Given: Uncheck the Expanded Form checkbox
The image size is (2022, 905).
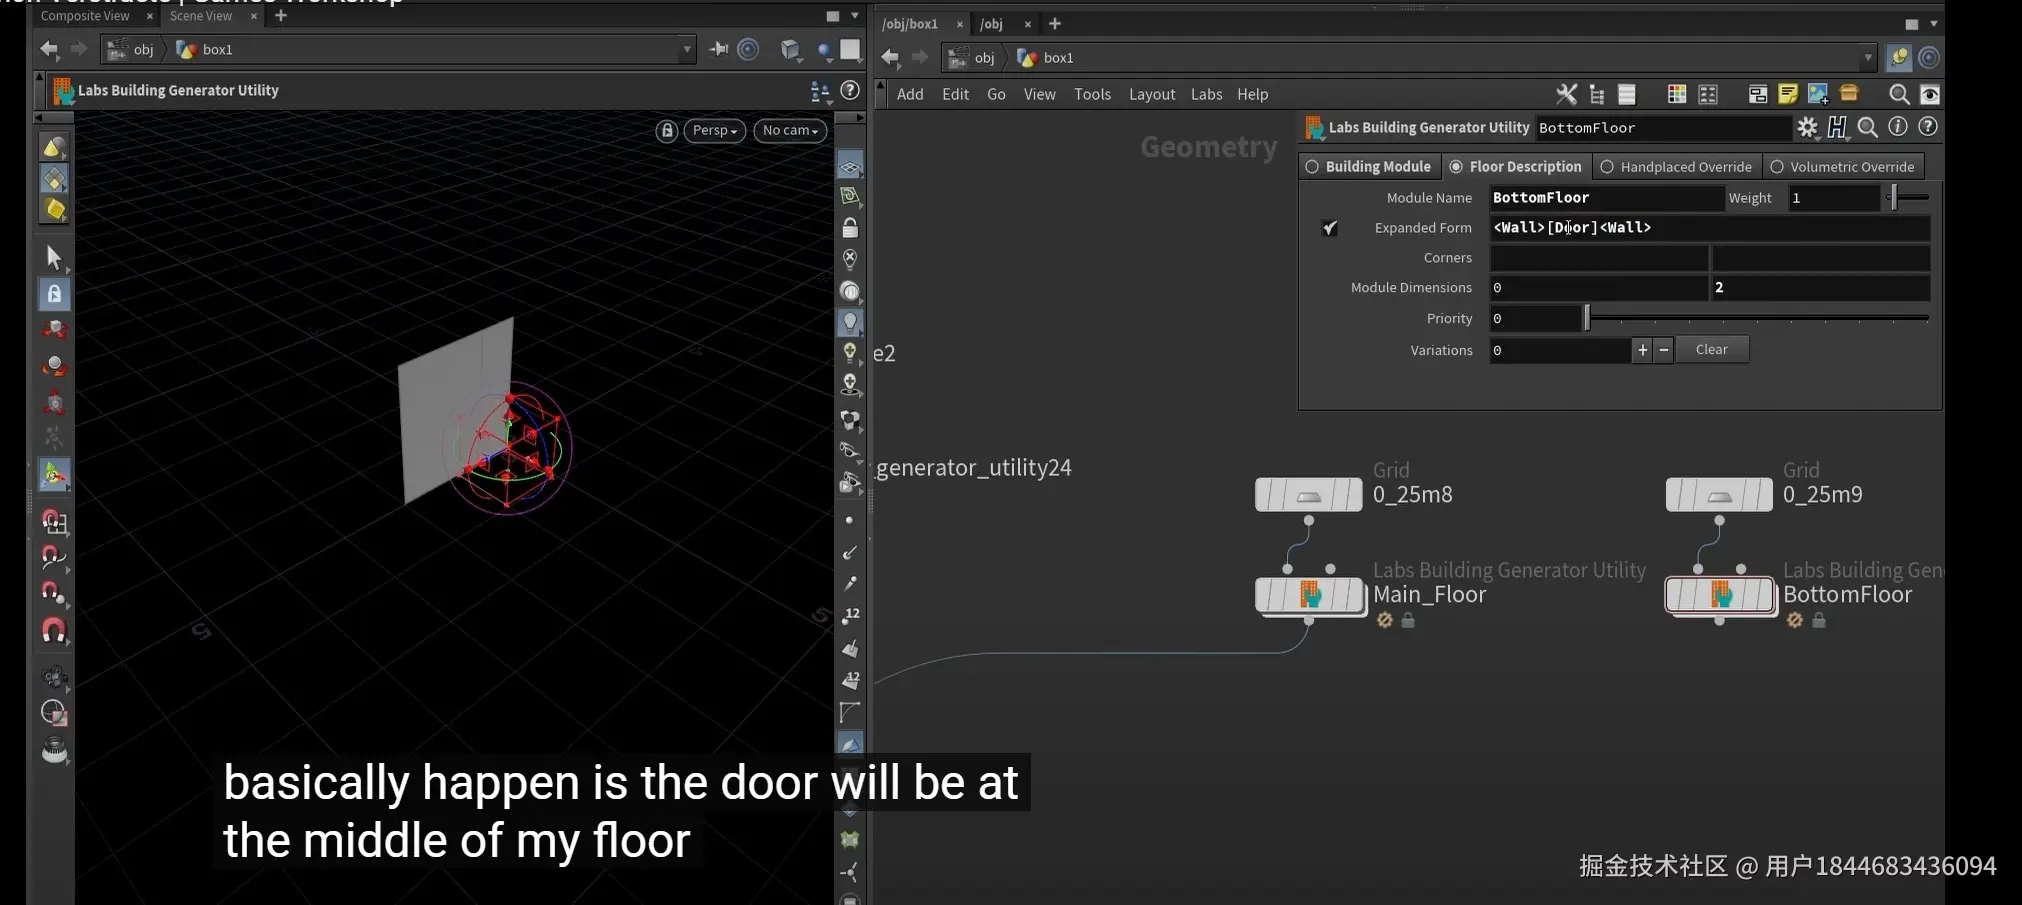Looking at the screenshot, I should tap(1330, 228).
